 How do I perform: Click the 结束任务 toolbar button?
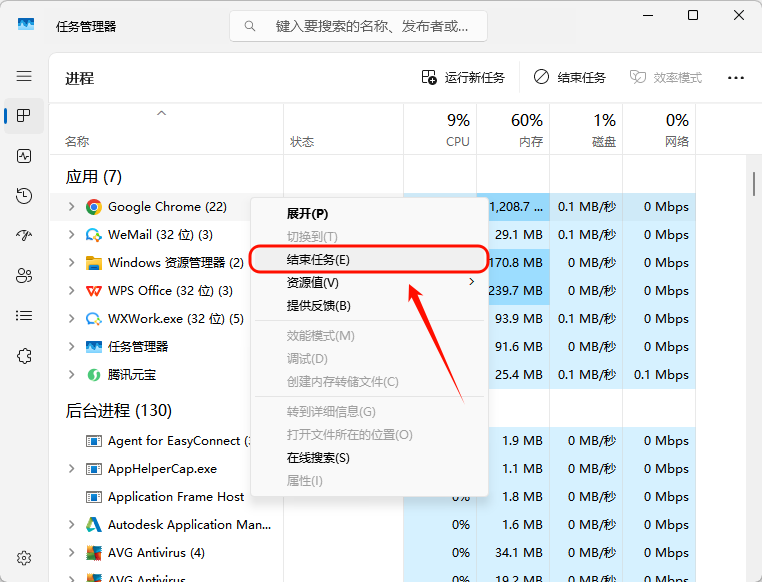click(570, 78)
